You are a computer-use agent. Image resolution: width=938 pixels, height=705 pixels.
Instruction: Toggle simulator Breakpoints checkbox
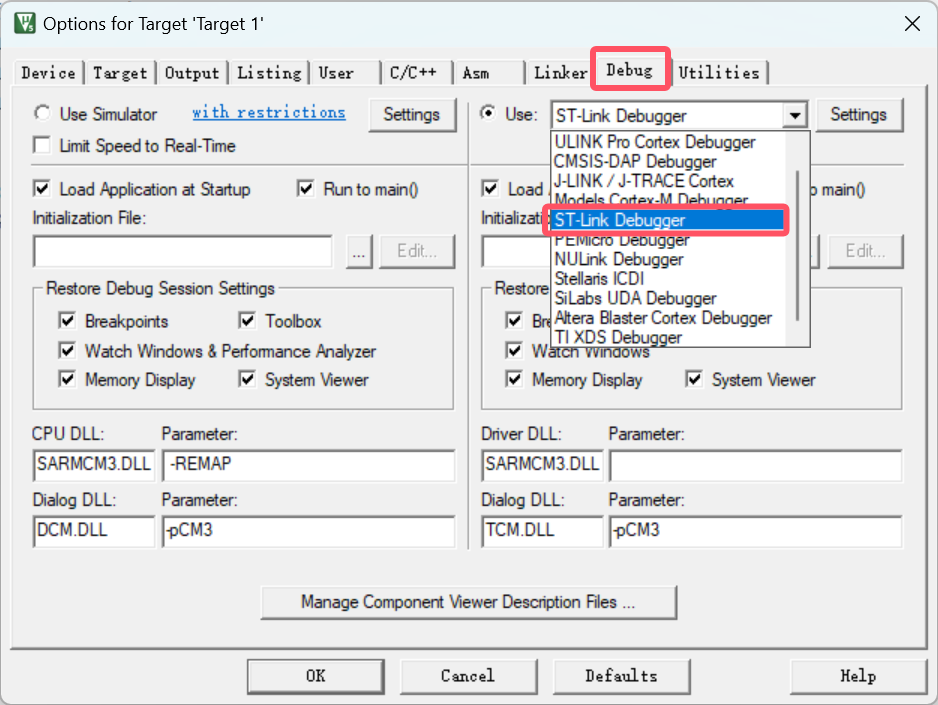tap(68, 321)
